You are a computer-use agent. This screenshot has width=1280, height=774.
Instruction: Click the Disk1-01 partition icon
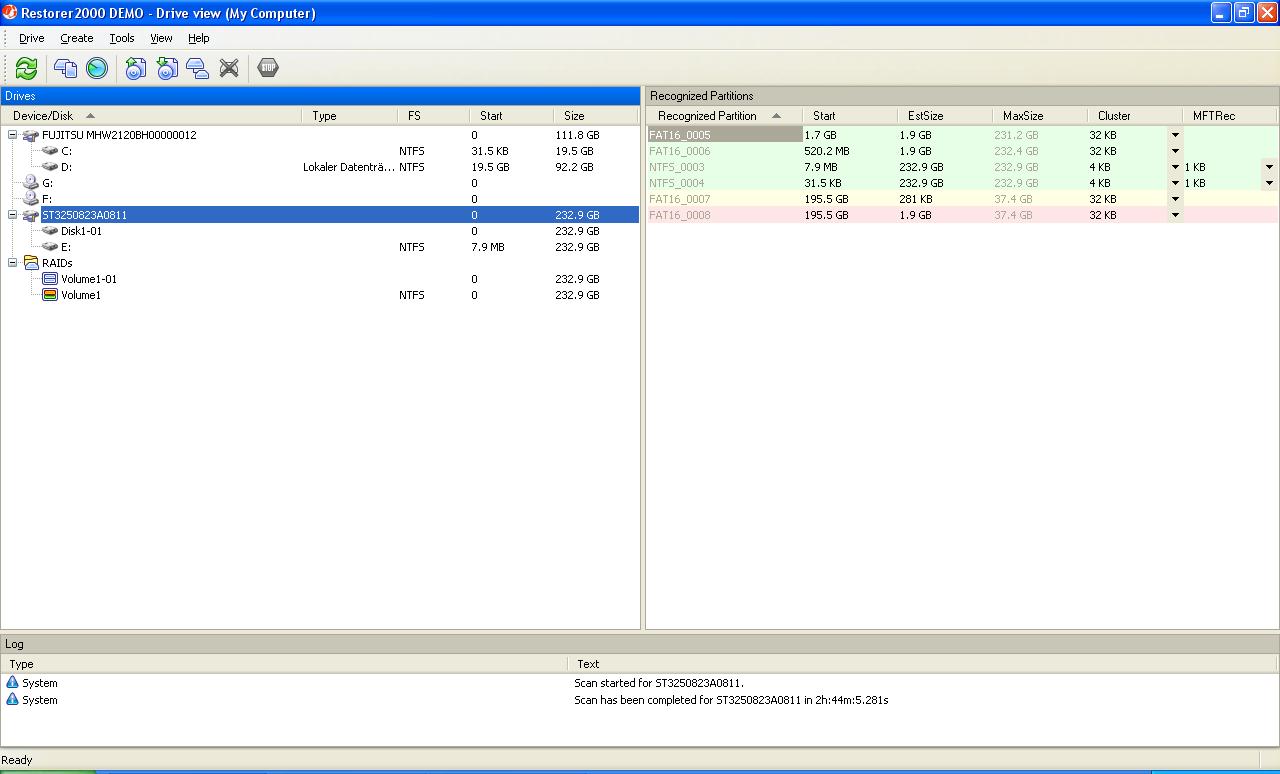tap(50, 231)
